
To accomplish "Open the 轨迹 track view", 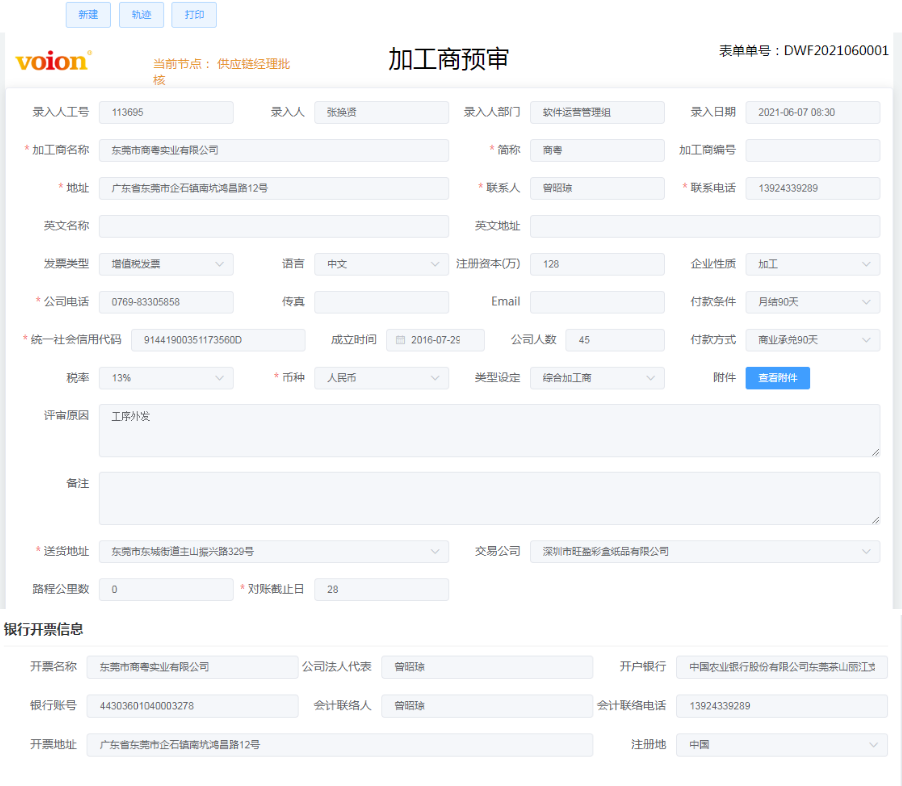I will tap(142, 15).
